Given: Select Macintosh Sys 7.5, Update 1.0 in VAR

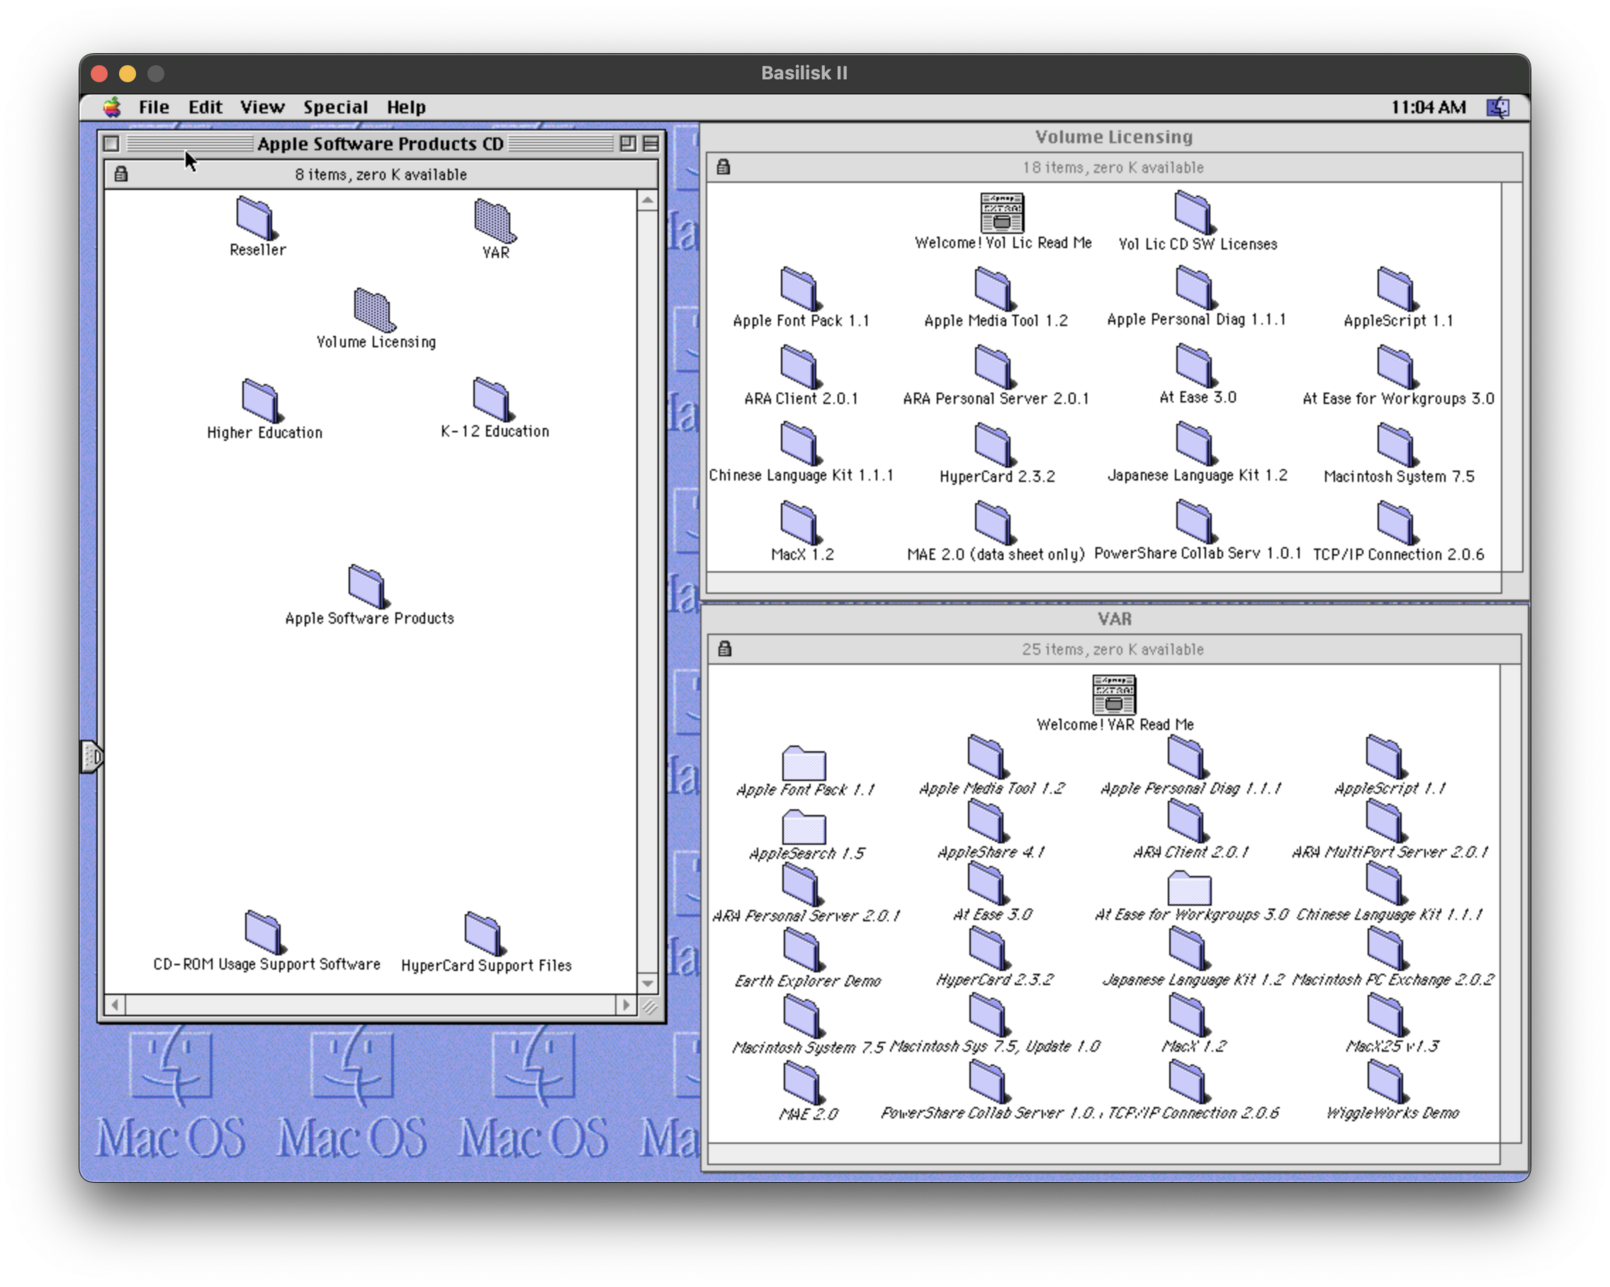Looking at the screenshot, I should click(987, 1016).
